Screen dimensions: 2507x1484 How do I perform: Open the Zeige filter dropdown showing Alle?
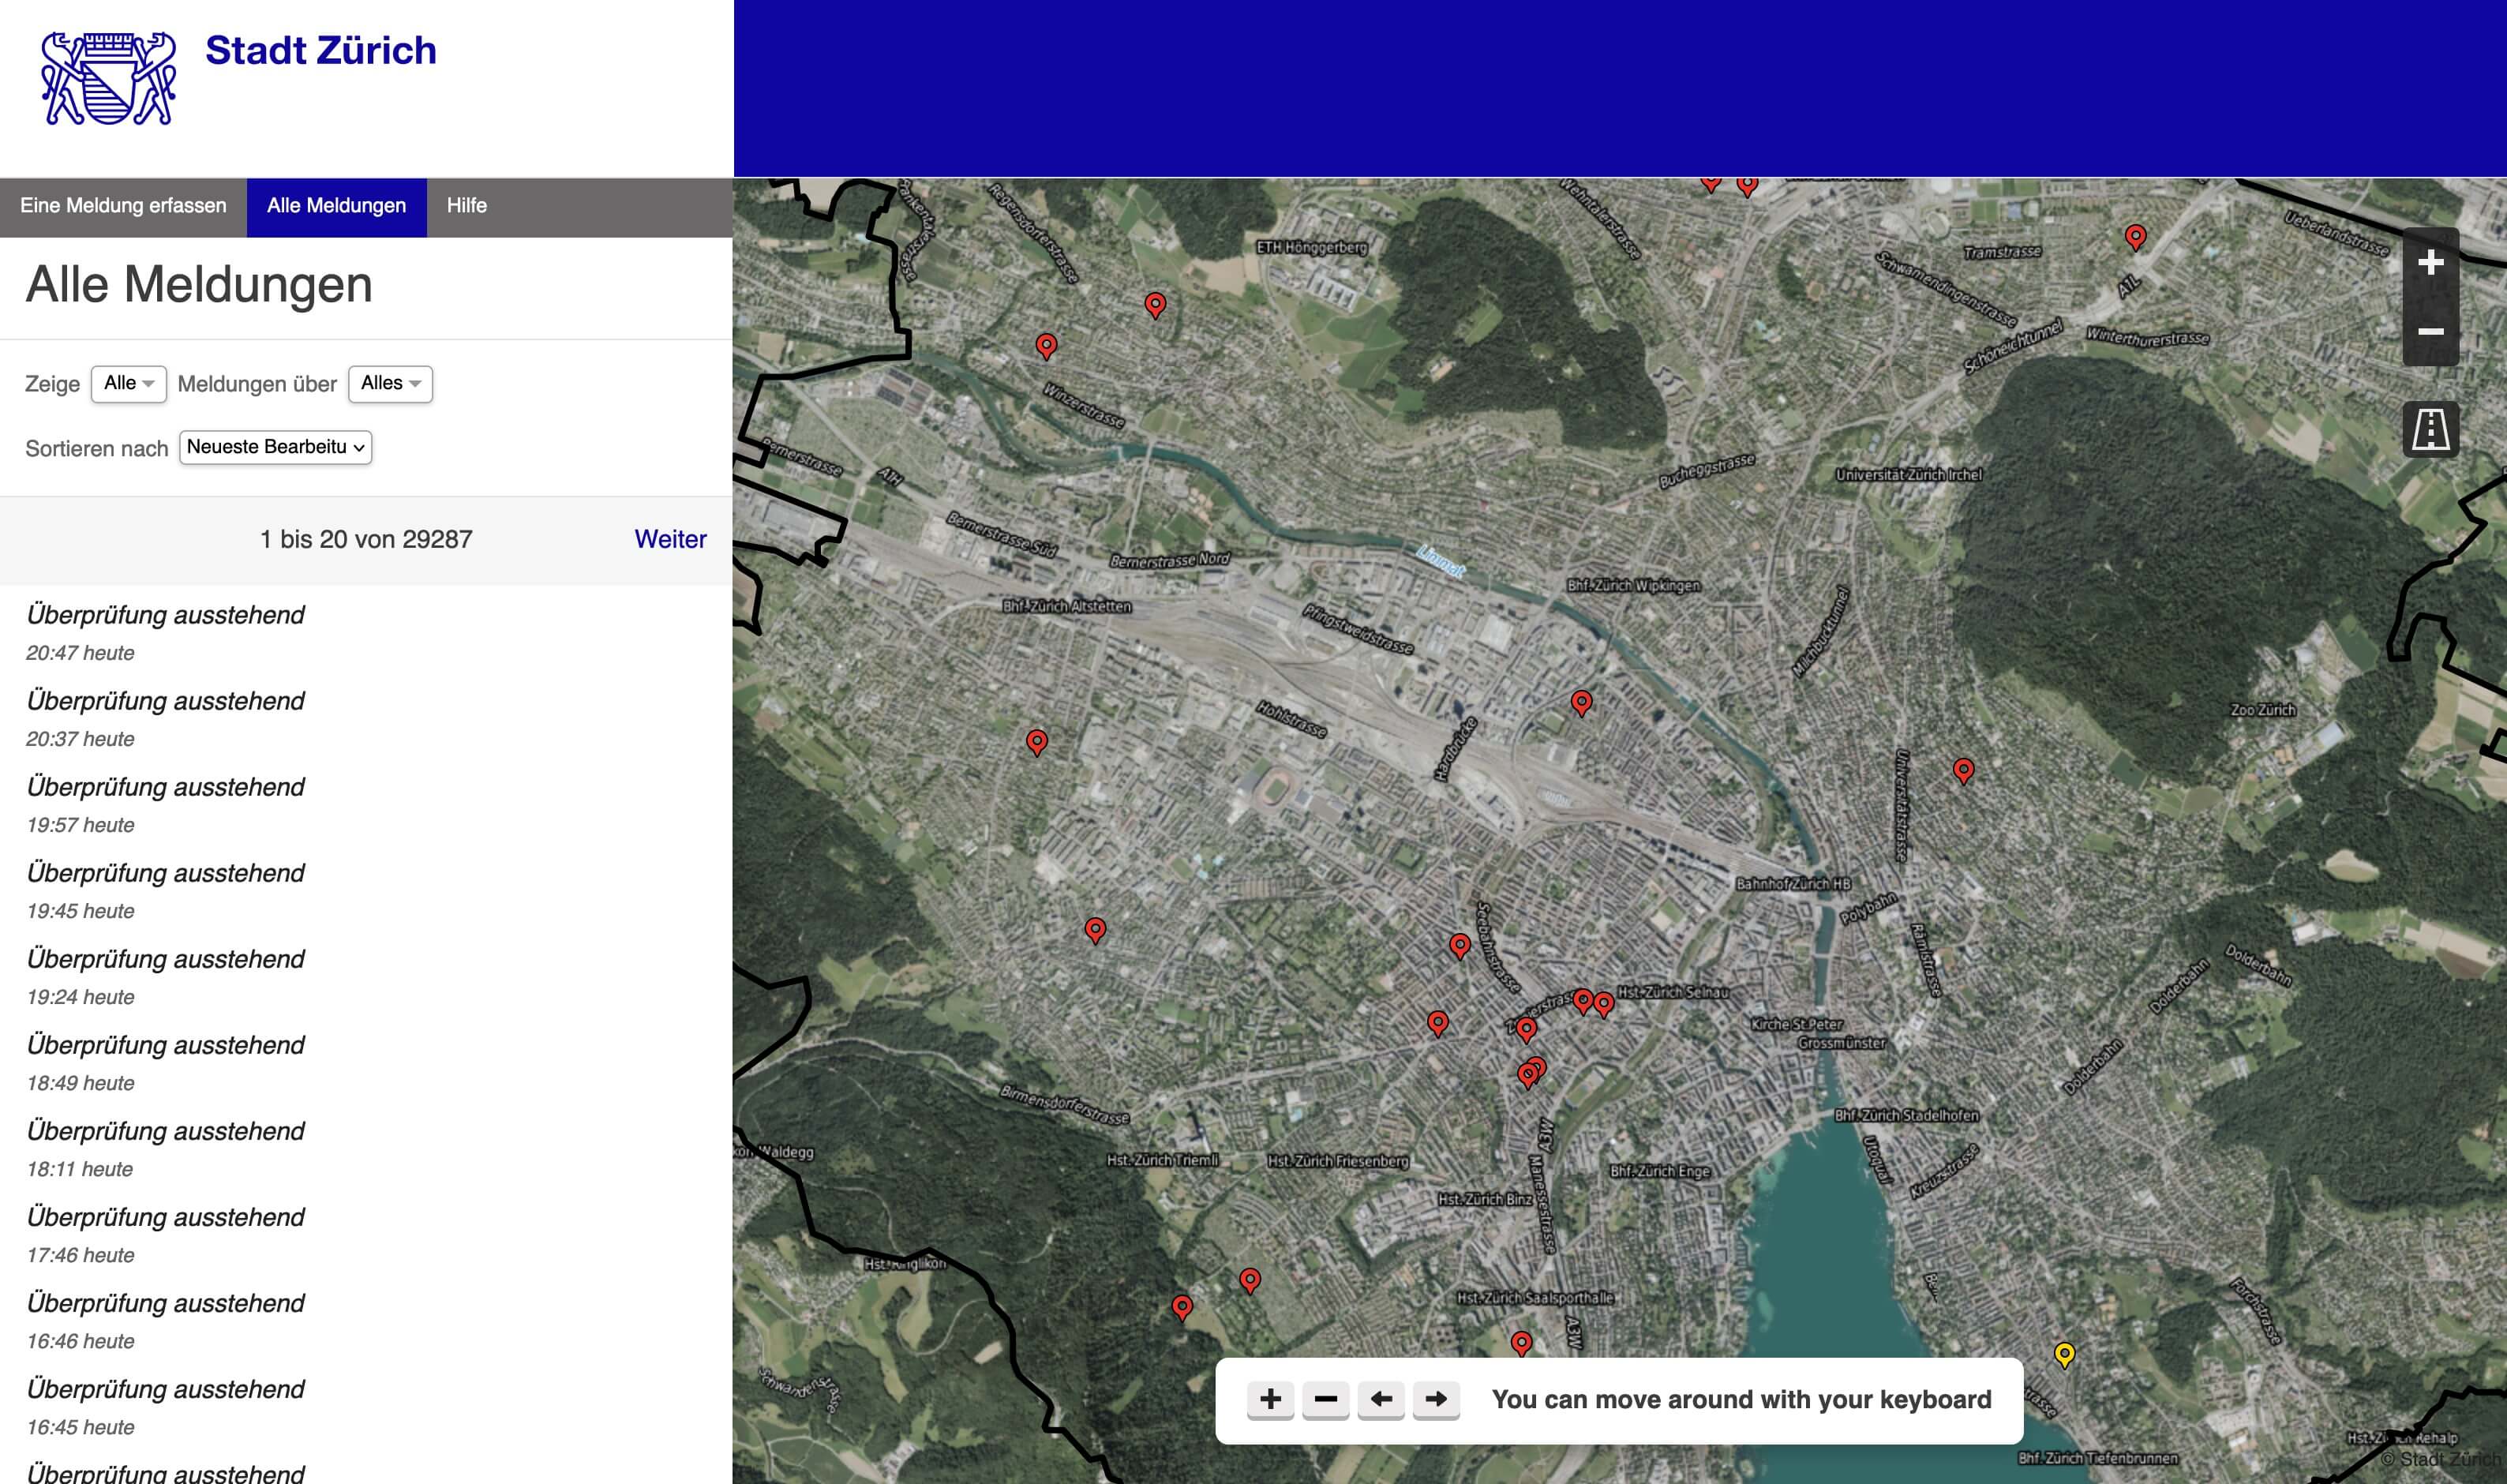tap(127, 383)
